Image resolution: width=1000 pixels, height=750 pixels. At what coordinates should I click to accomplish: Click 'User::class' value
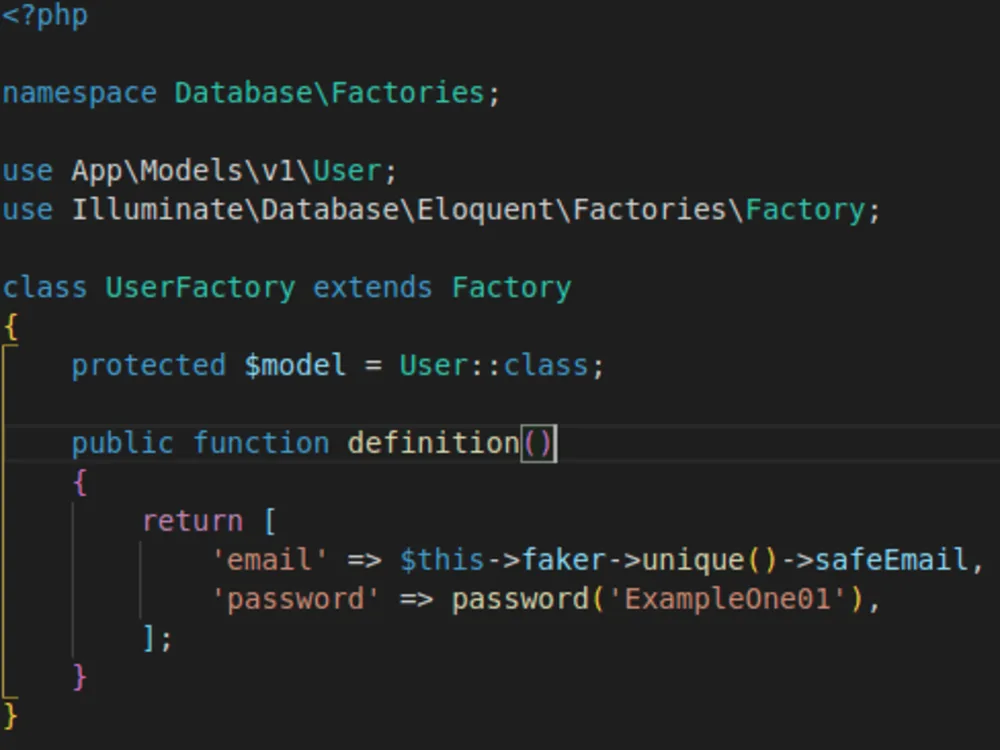pyautogui.click(x=494, y=366)
